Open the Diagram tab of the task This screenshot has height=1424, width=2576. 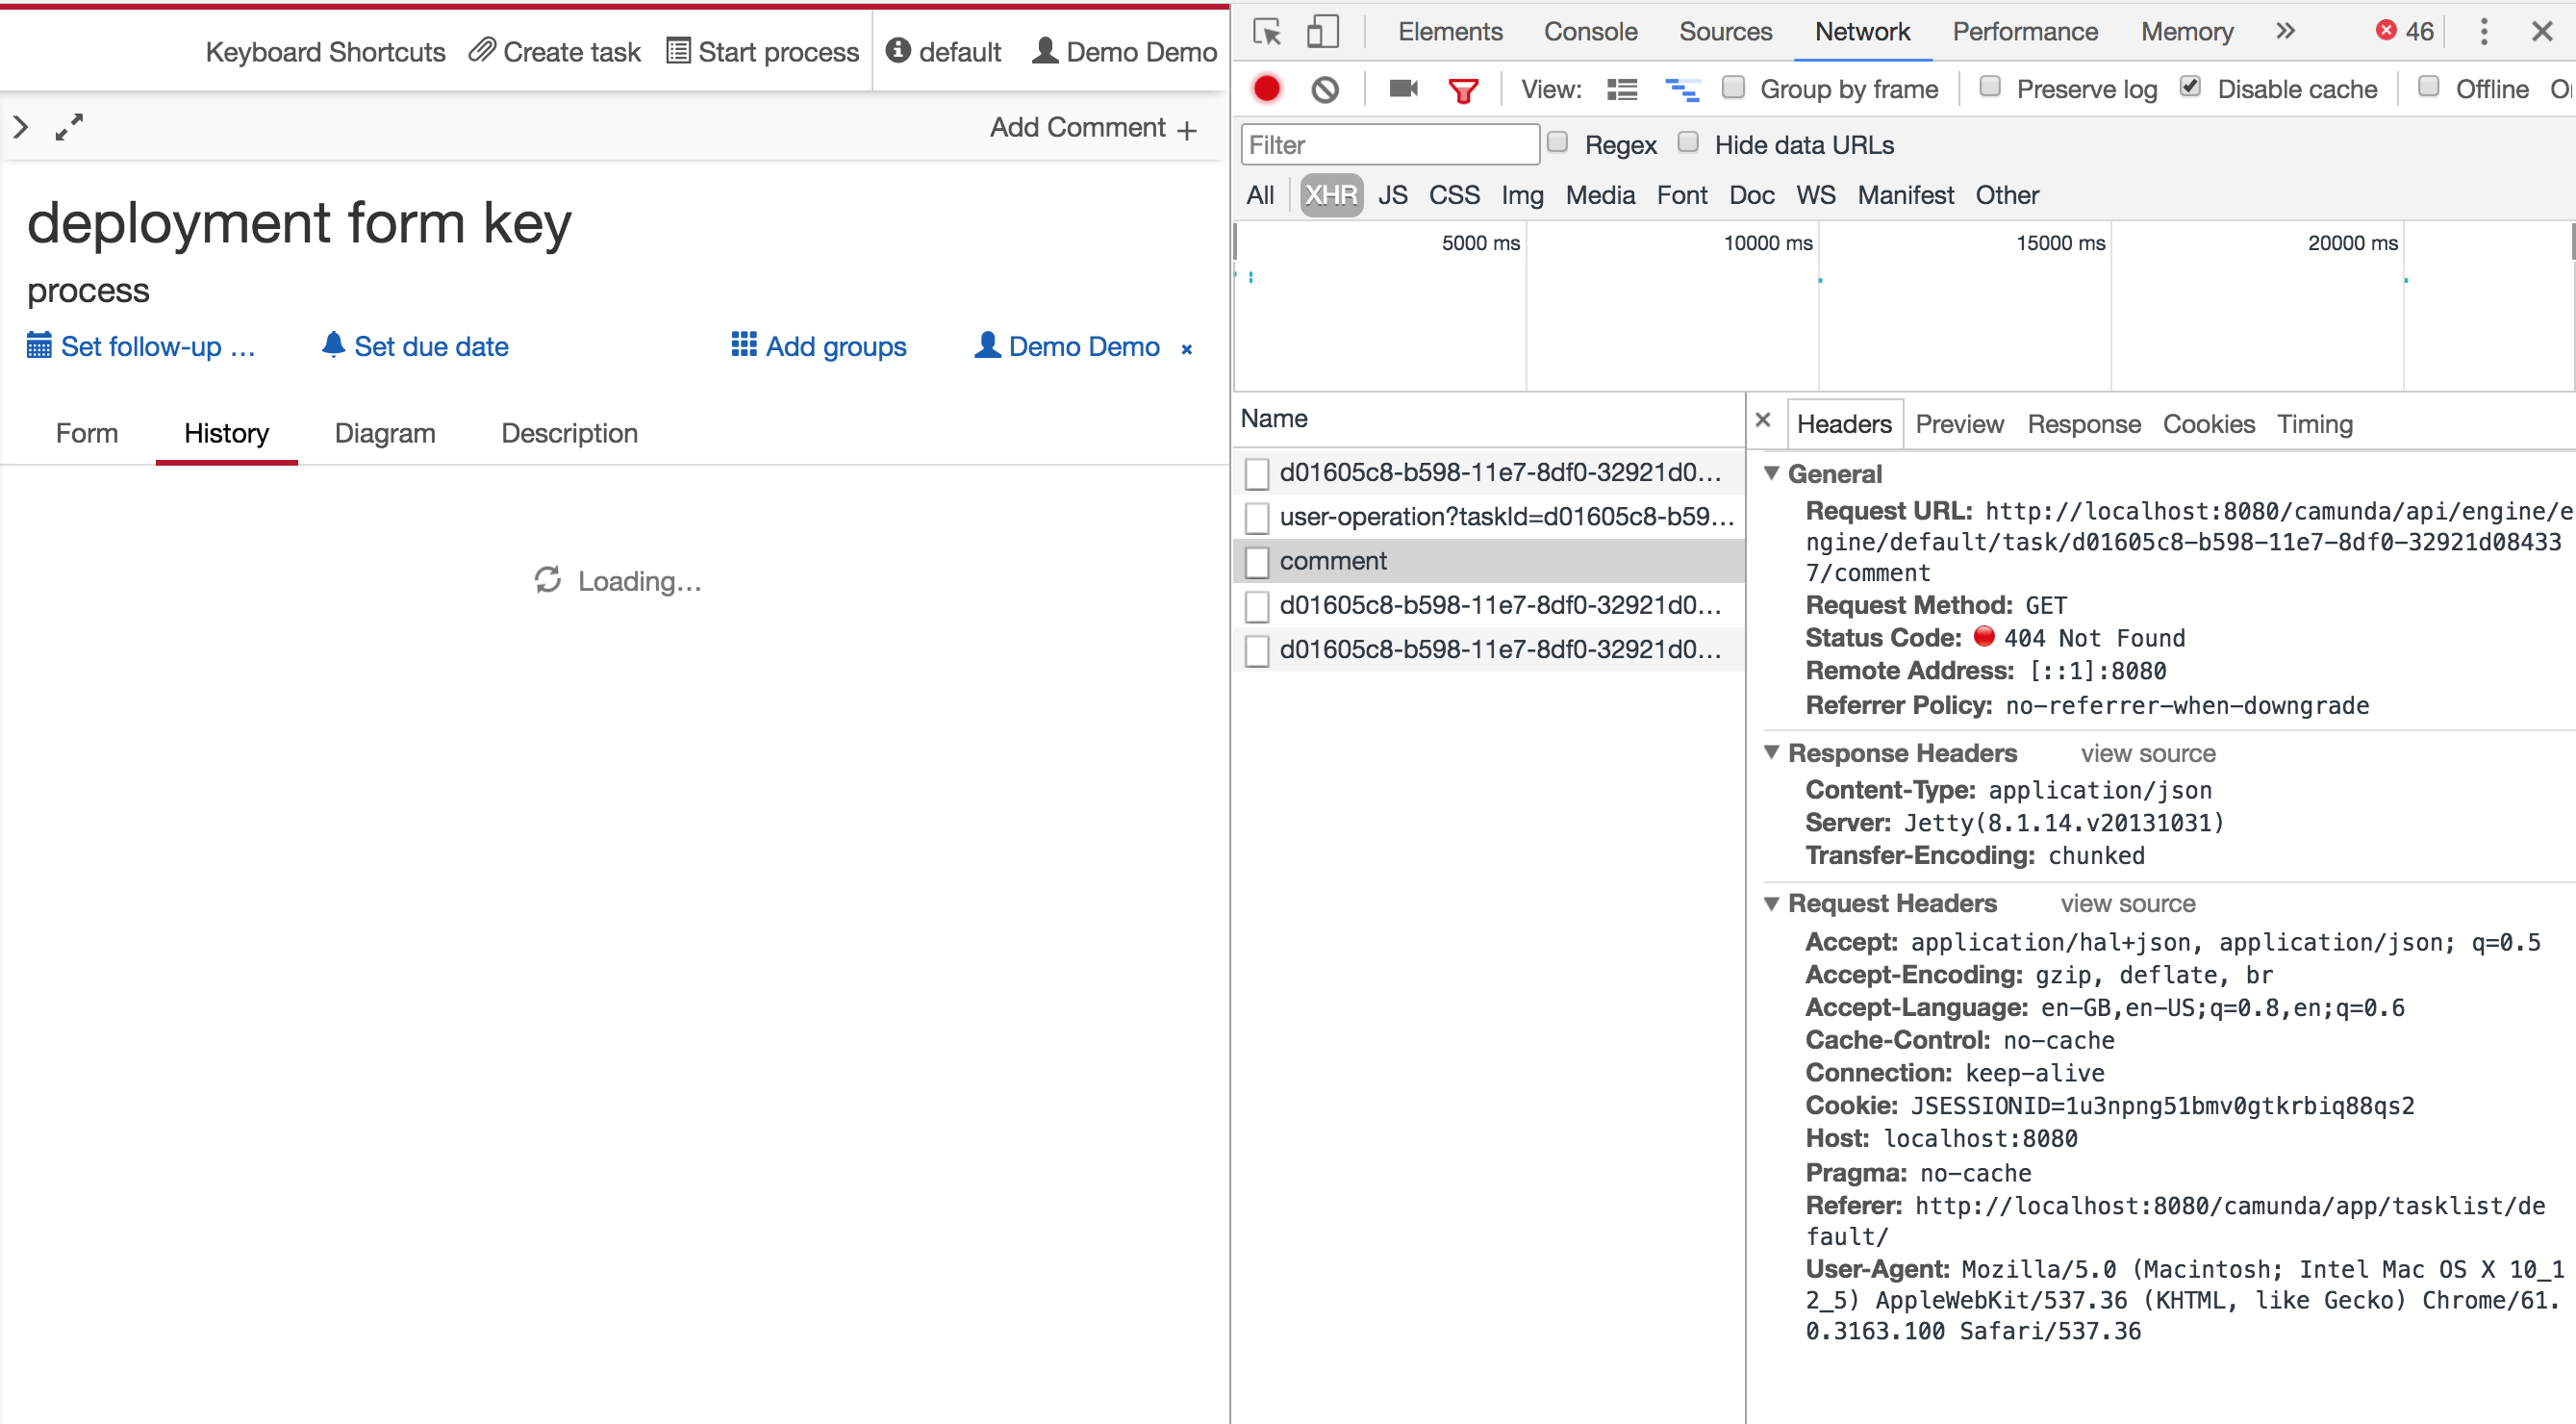pyautogui.click(x=384, y=433)
